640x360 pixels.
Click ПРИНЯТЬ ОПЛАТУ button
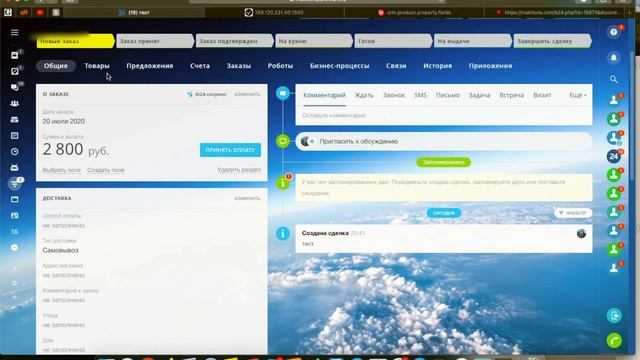click(230, 150)
